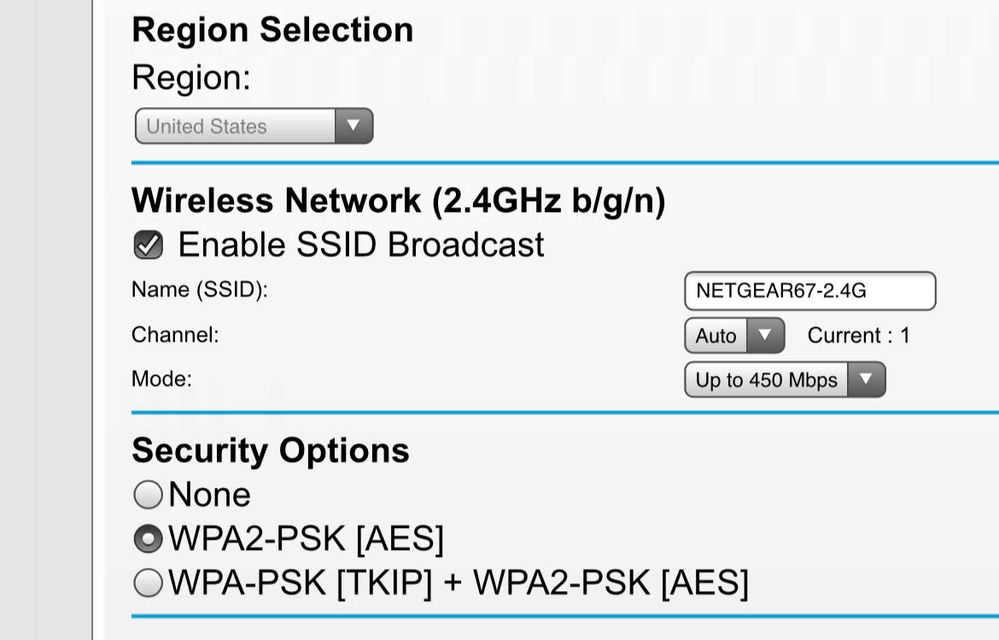
Task: Click the Channel: label
Action: (175, 335)
